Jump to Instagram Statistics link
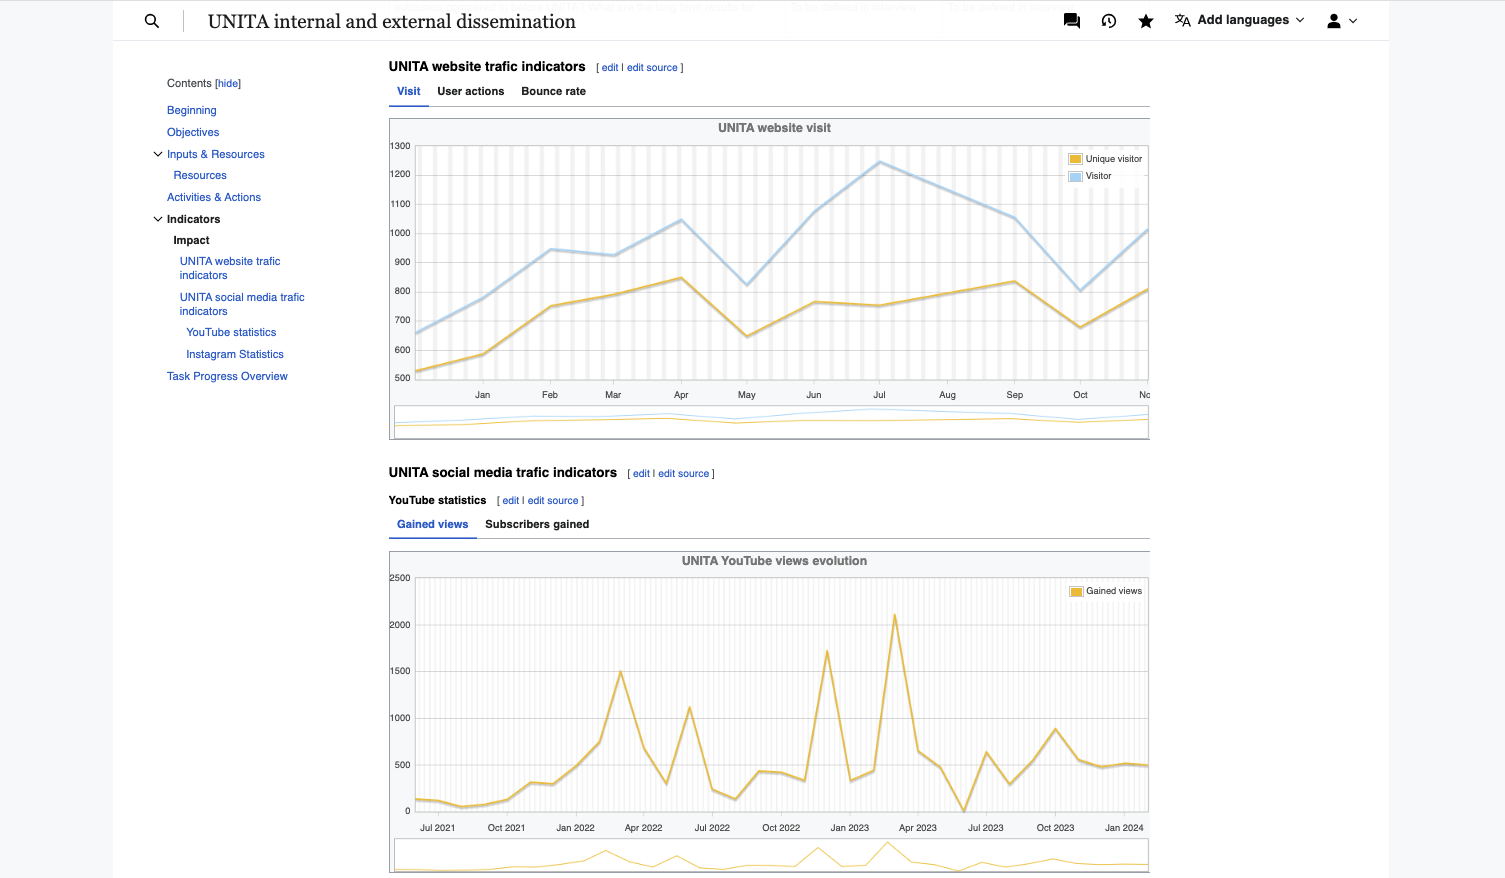The height and width of the screenshot is (878, 1505). [x=235, y=354]
